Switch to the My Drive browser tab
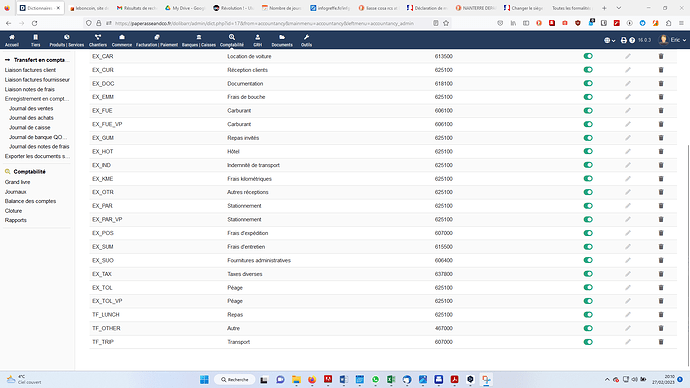Viewport: 690px width, 388px height. (x=184, y=8)
